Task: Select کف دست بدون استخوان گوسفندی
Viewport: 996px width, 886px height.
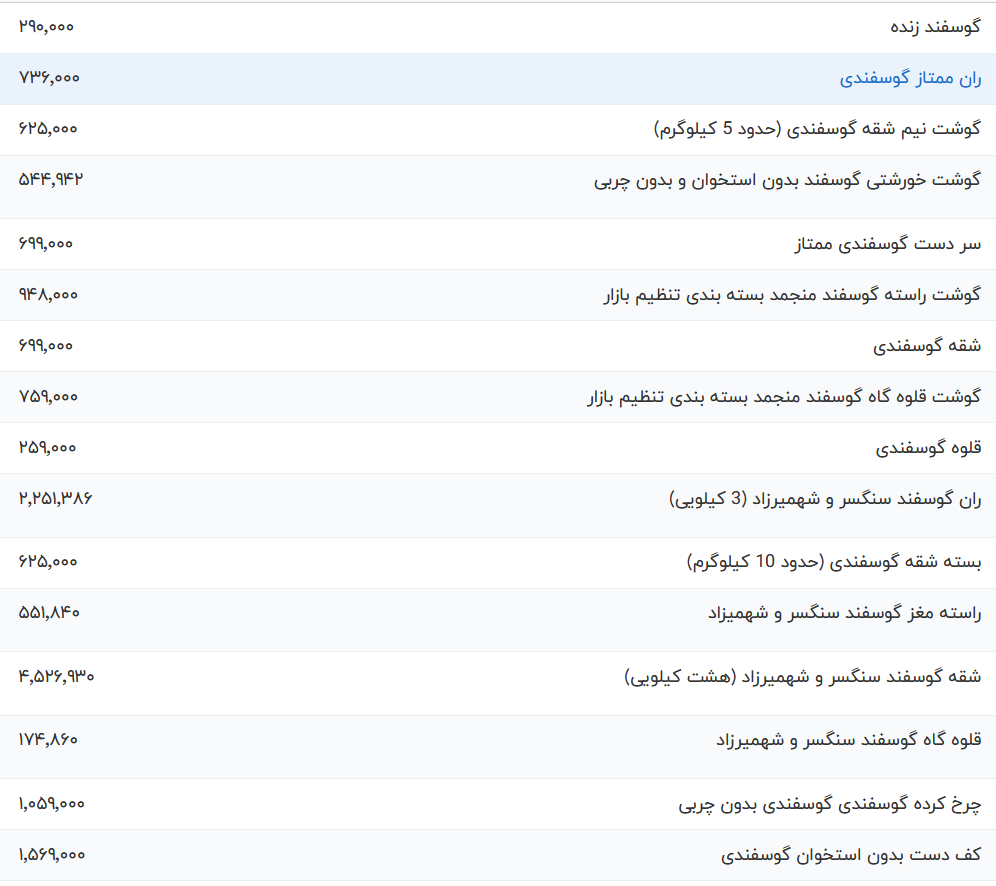Action: pos(851,856)
